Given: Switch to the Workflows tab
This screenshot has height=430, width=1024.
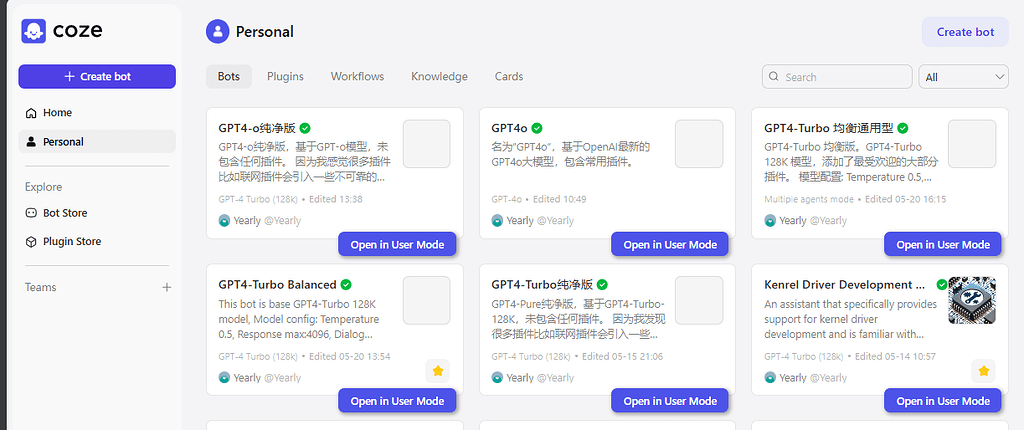Looking at the screenshot, I should 357,76.
